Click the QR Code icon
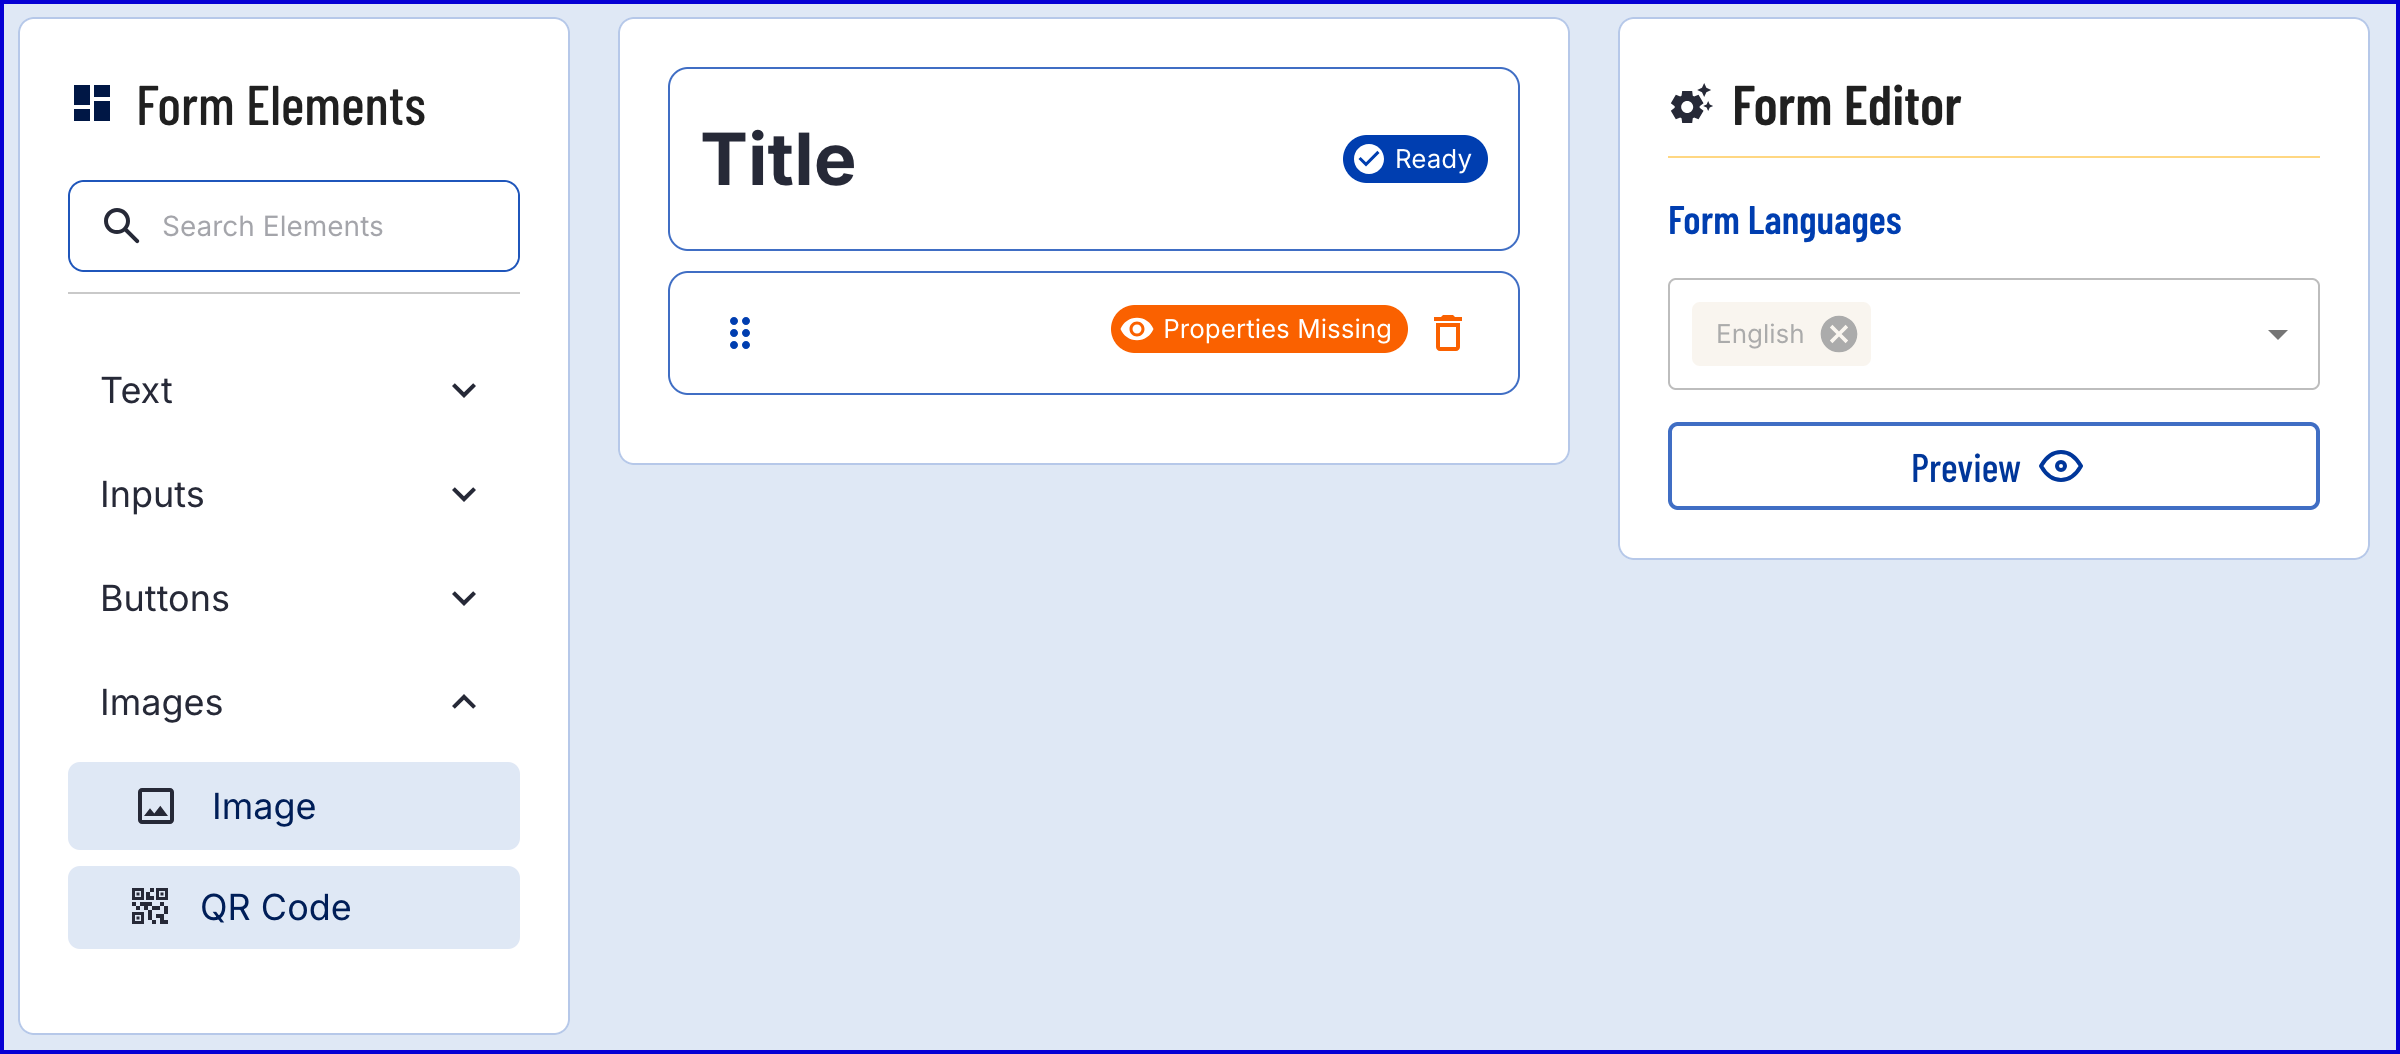Viewport: 2400px width, 1054px height. (150, 906)
